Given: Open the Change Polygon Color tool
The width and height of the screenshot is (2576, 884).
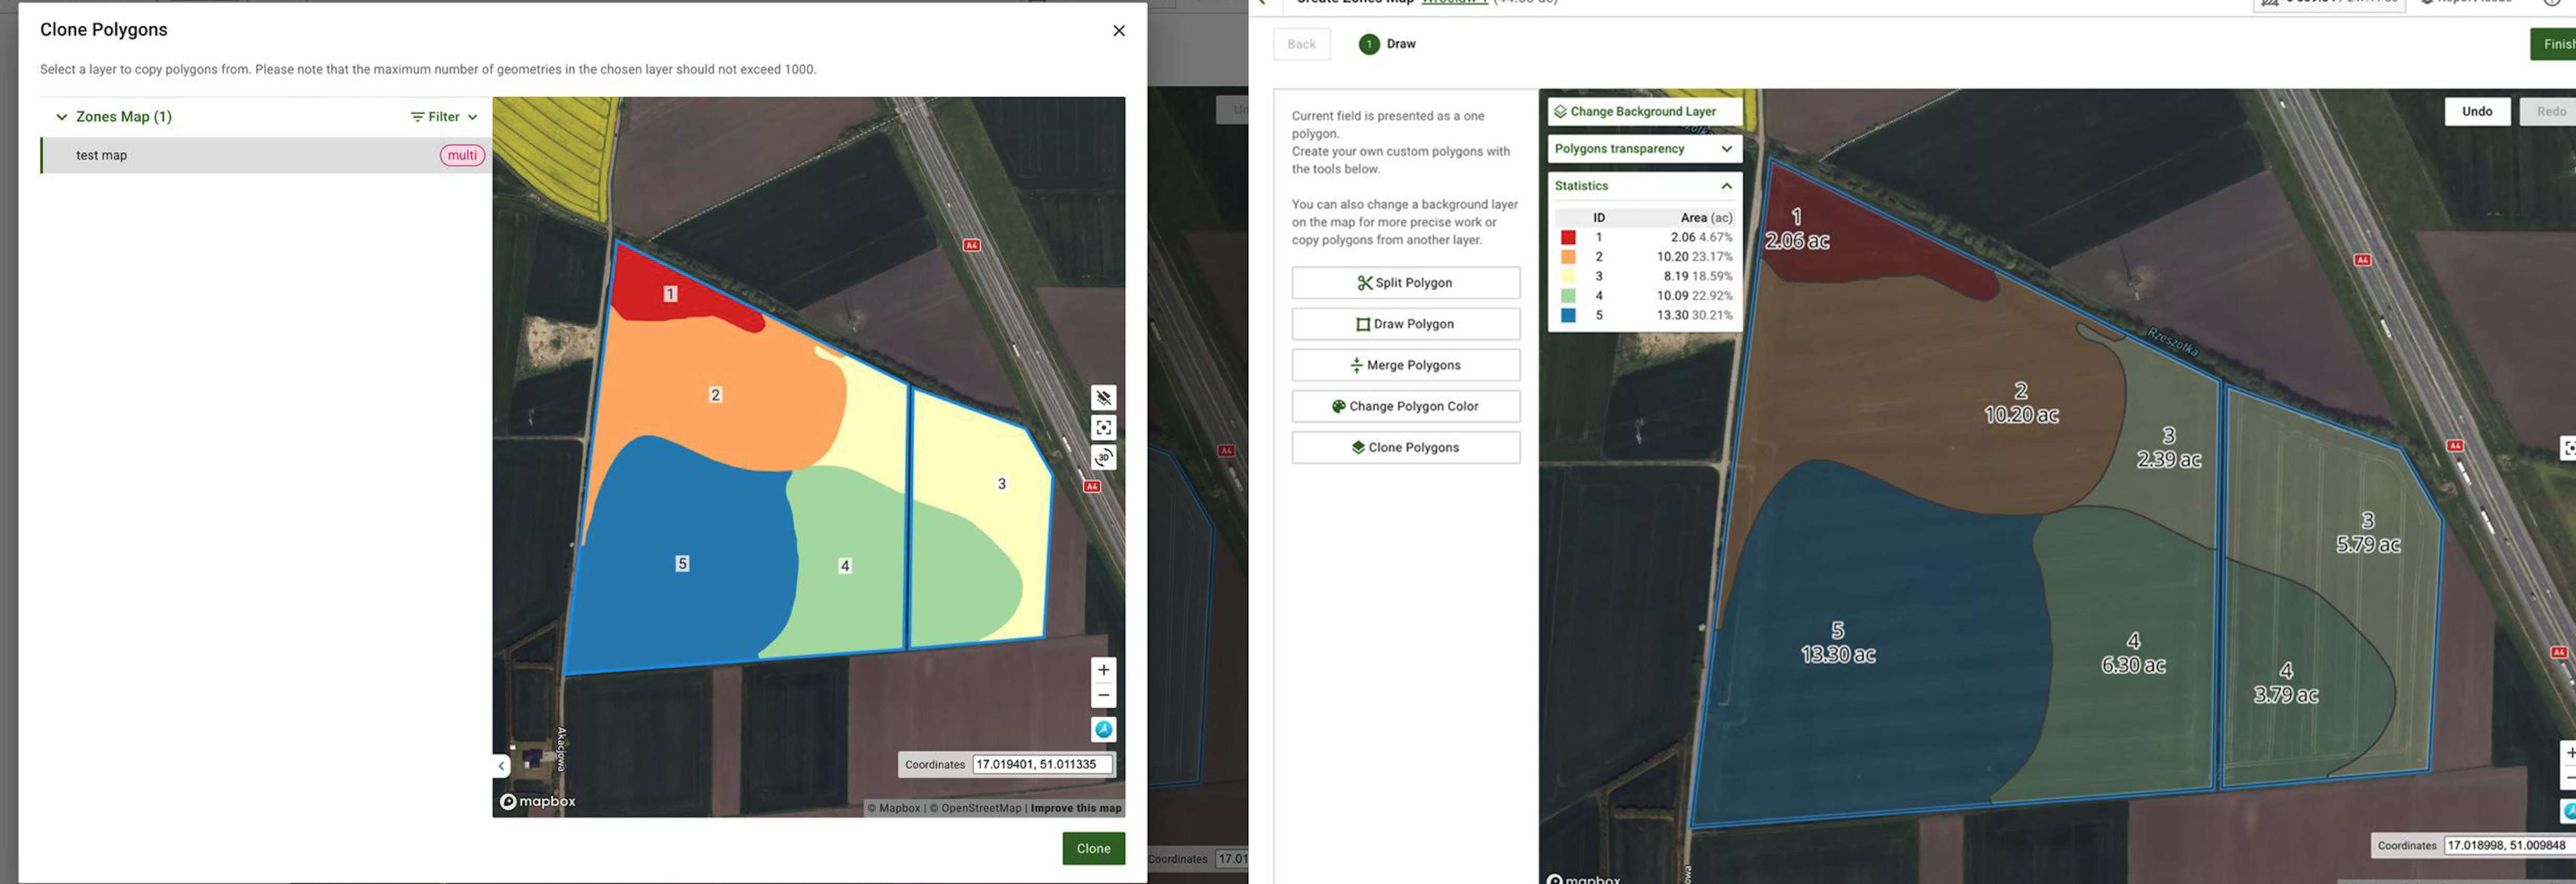Looking at the screenshot, I should click(1406, 405).
